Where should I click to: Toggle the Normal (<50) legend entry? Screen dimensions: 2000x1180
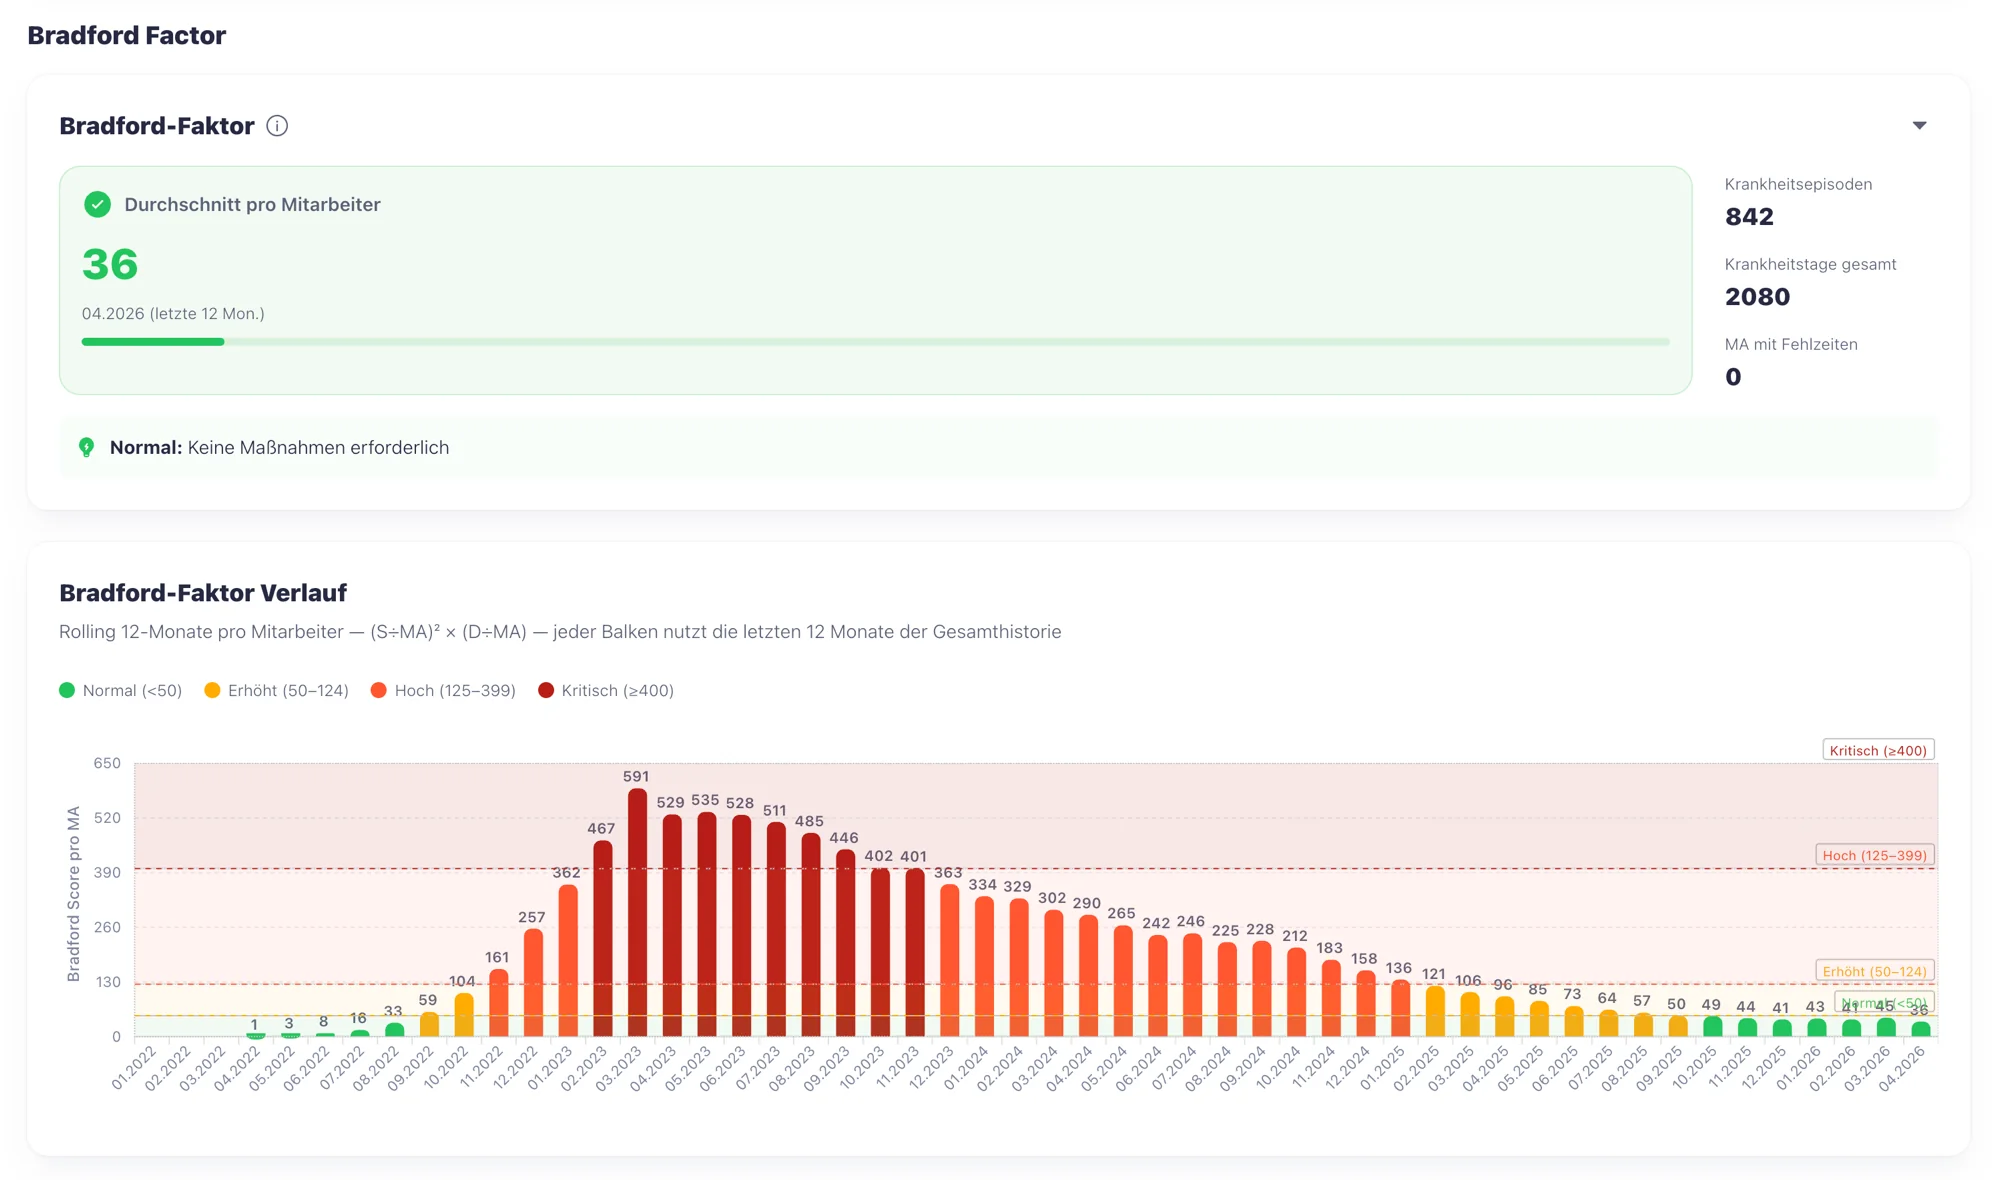[x=121, y=691]
